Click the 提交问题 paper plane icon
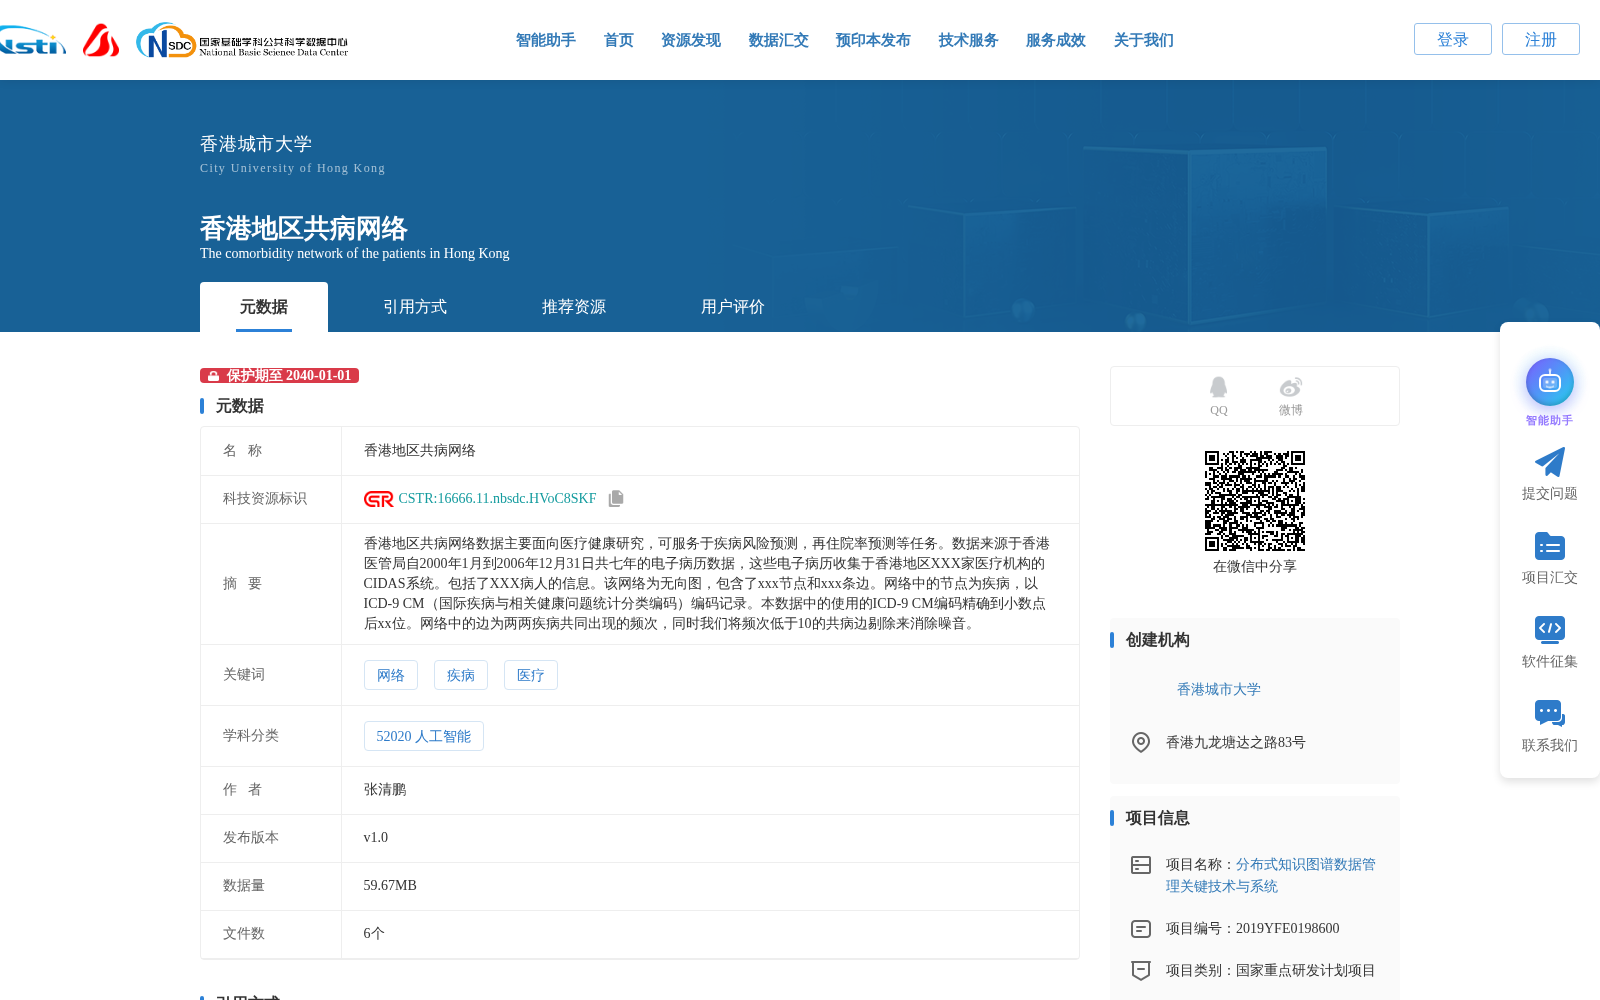Viewport: 1600px width, 1000px height. [x=1549, y=462]
